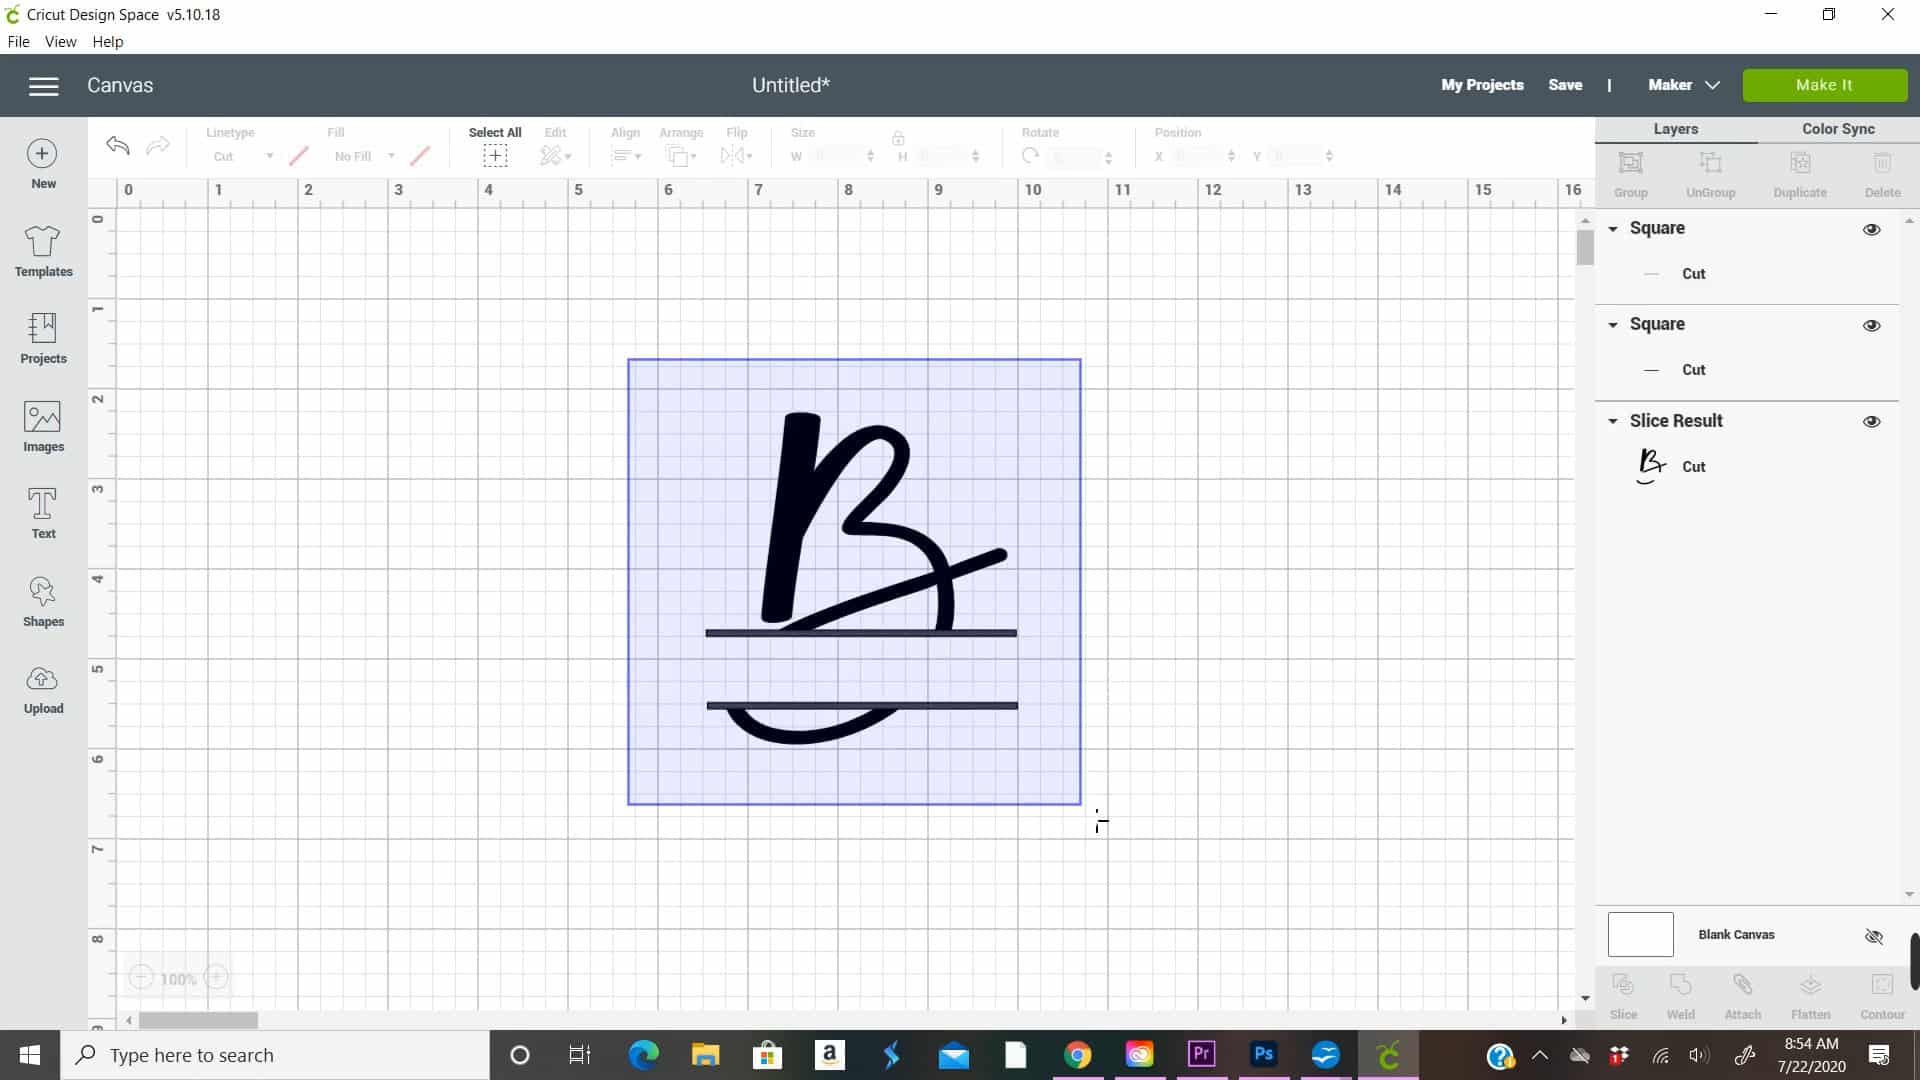
Task: Open the Upload panel
Action: (x=43, y=689)
